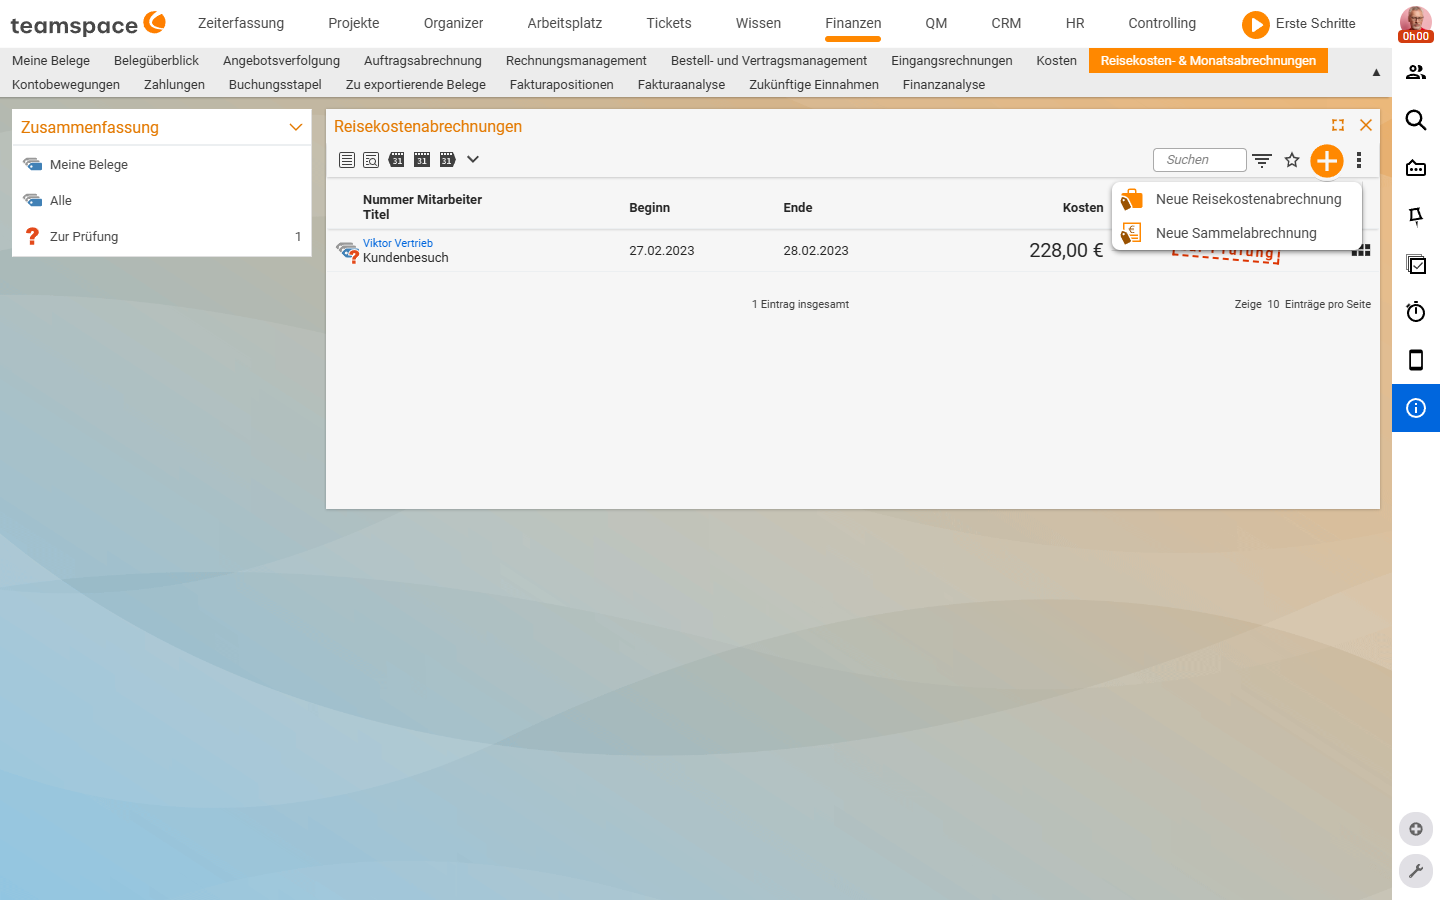Open the user avatar profile
The image size is (1440, 900).
click(1415, 22)
